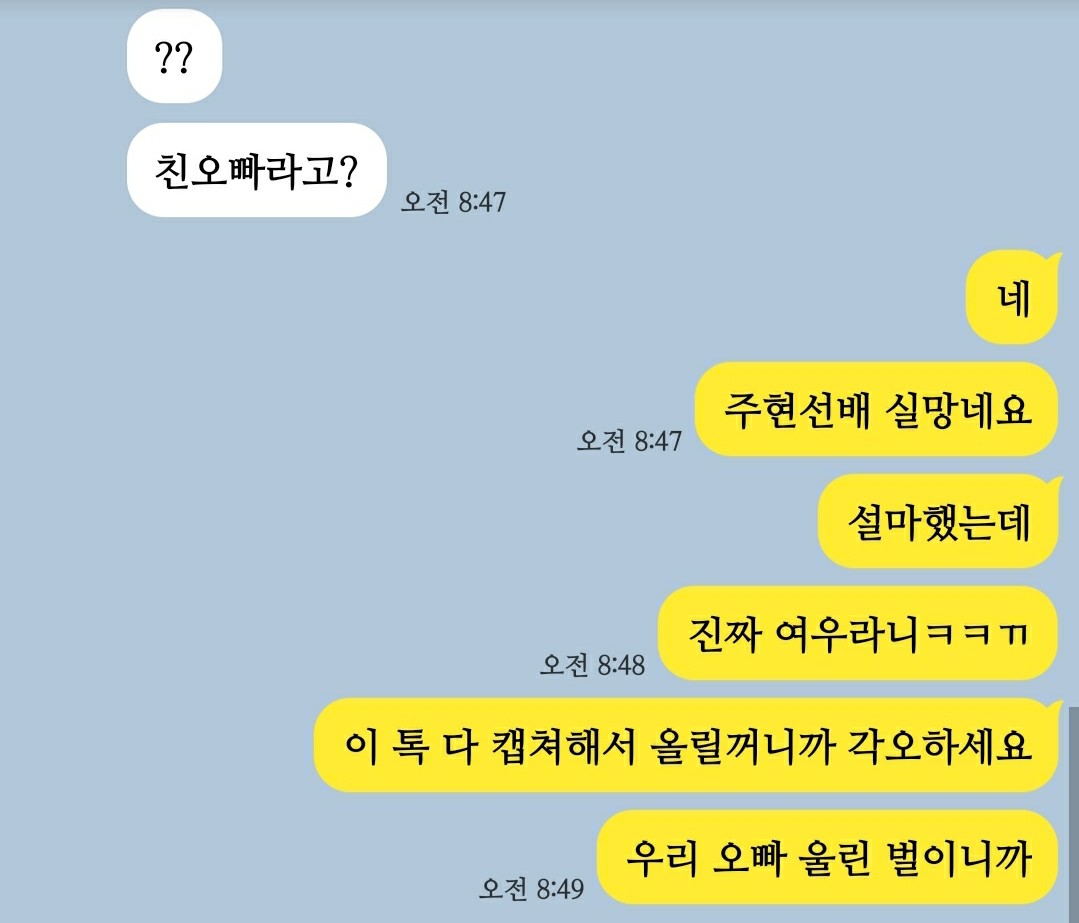Screen dimensions: 1079x923
Task: Click the 오전 8:49 timestamp
Action: 532,889
